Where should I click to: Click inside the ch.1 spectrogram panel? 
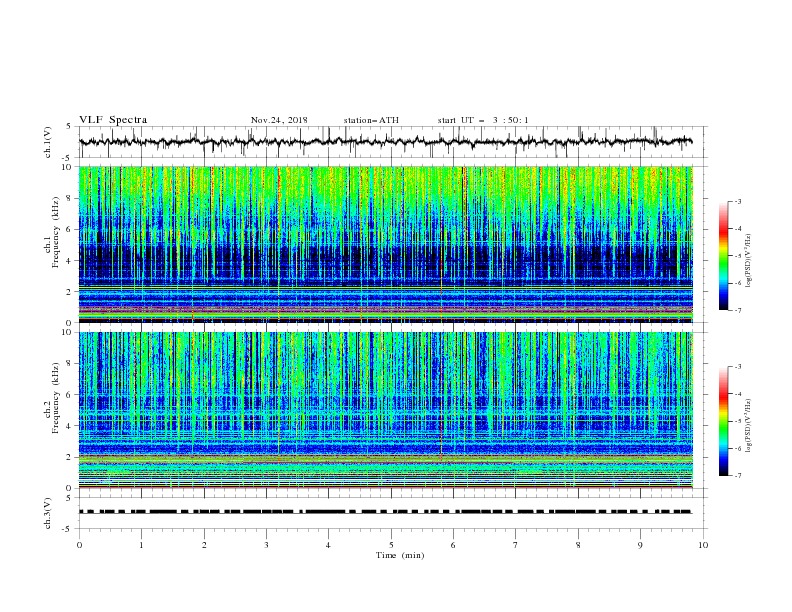coord(386,244)
